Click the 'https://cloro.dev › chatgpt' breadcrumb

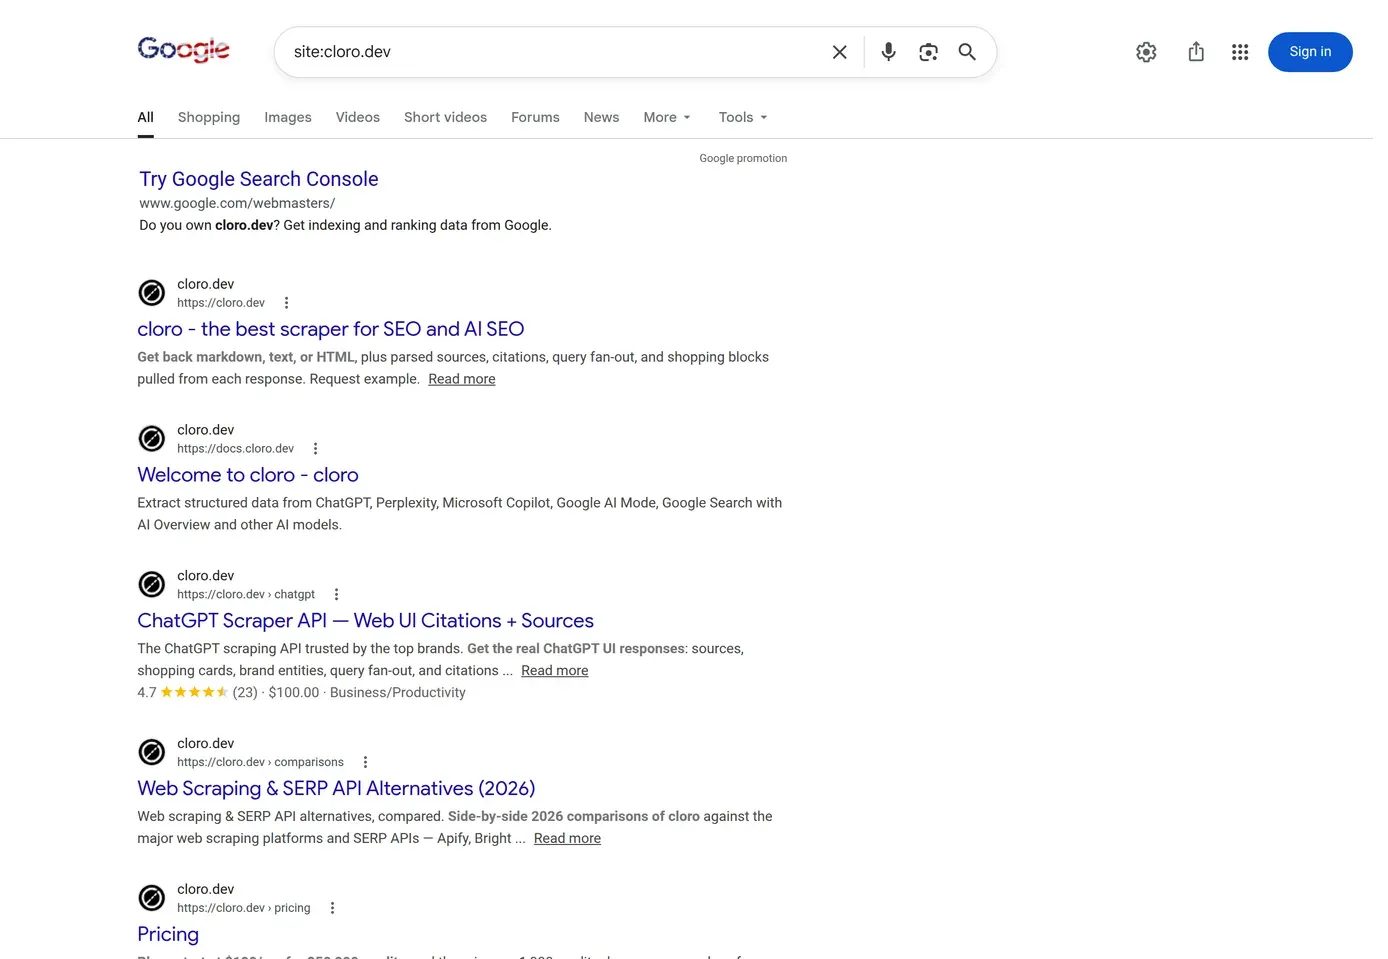click(x=246, y=594)
